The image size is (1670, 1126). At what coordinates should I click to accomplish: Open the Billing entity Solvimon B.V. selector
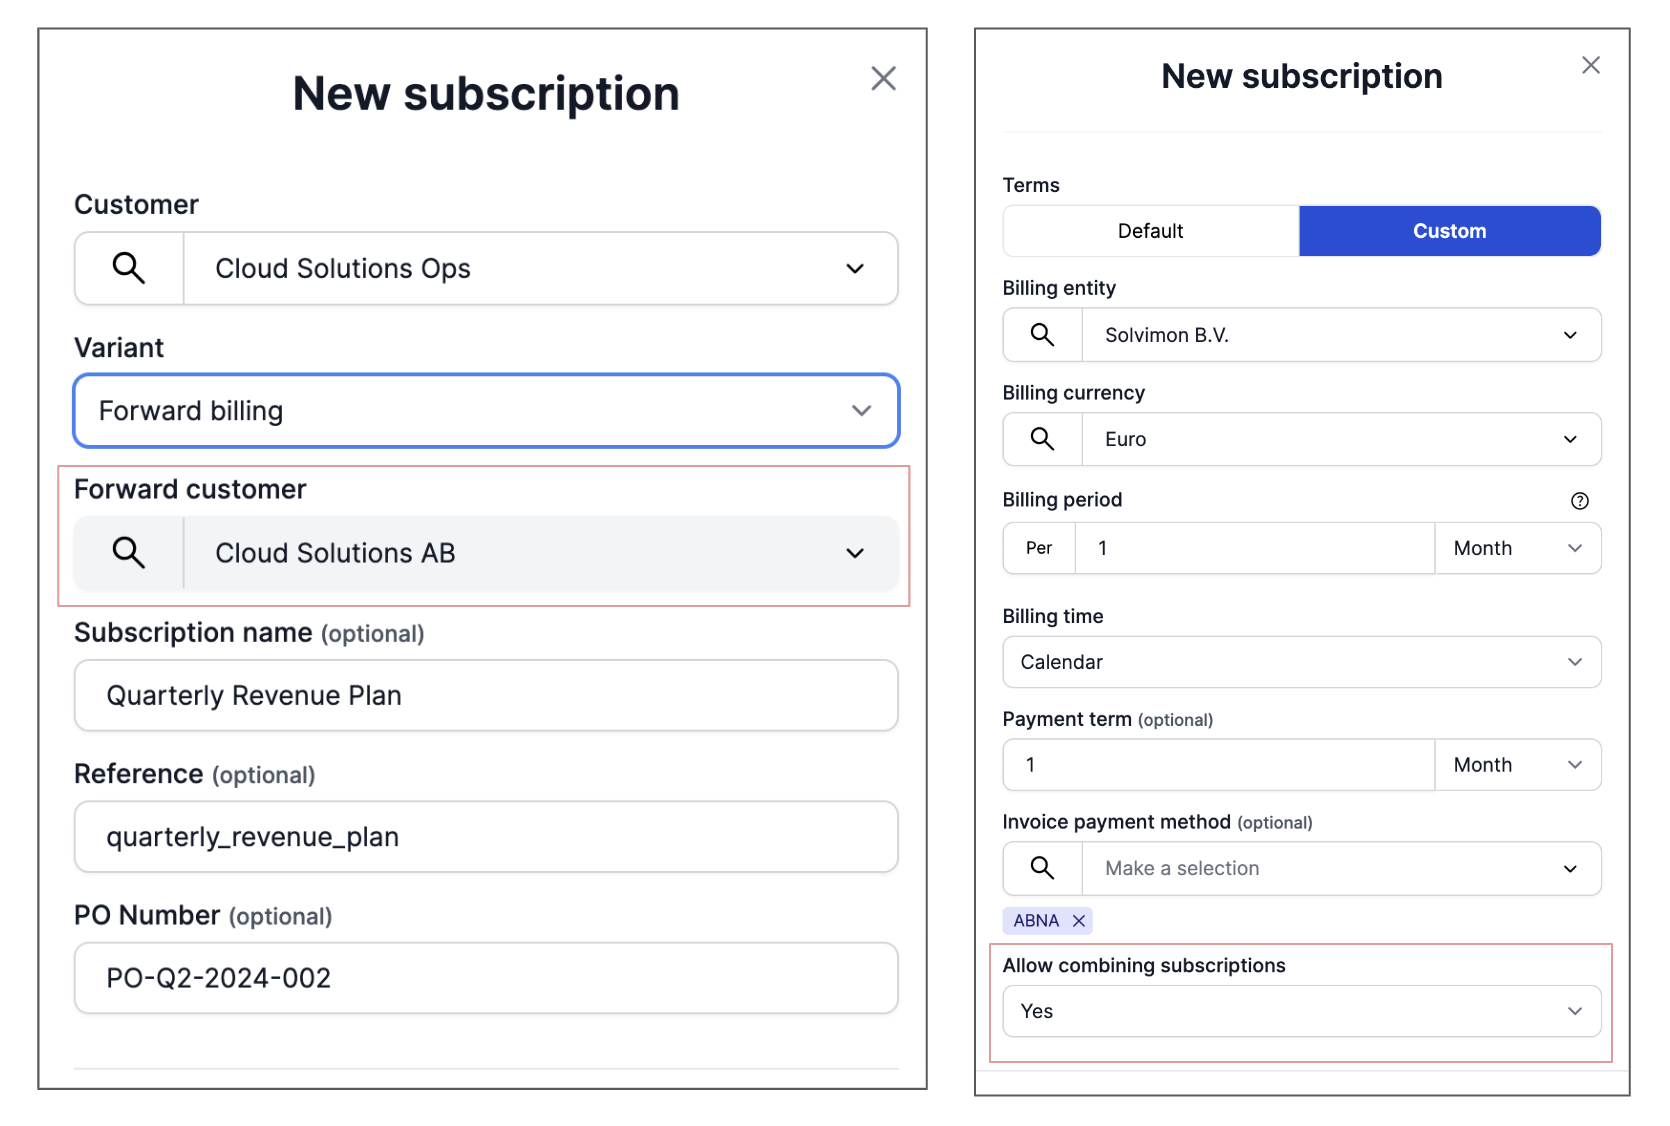1340,335
